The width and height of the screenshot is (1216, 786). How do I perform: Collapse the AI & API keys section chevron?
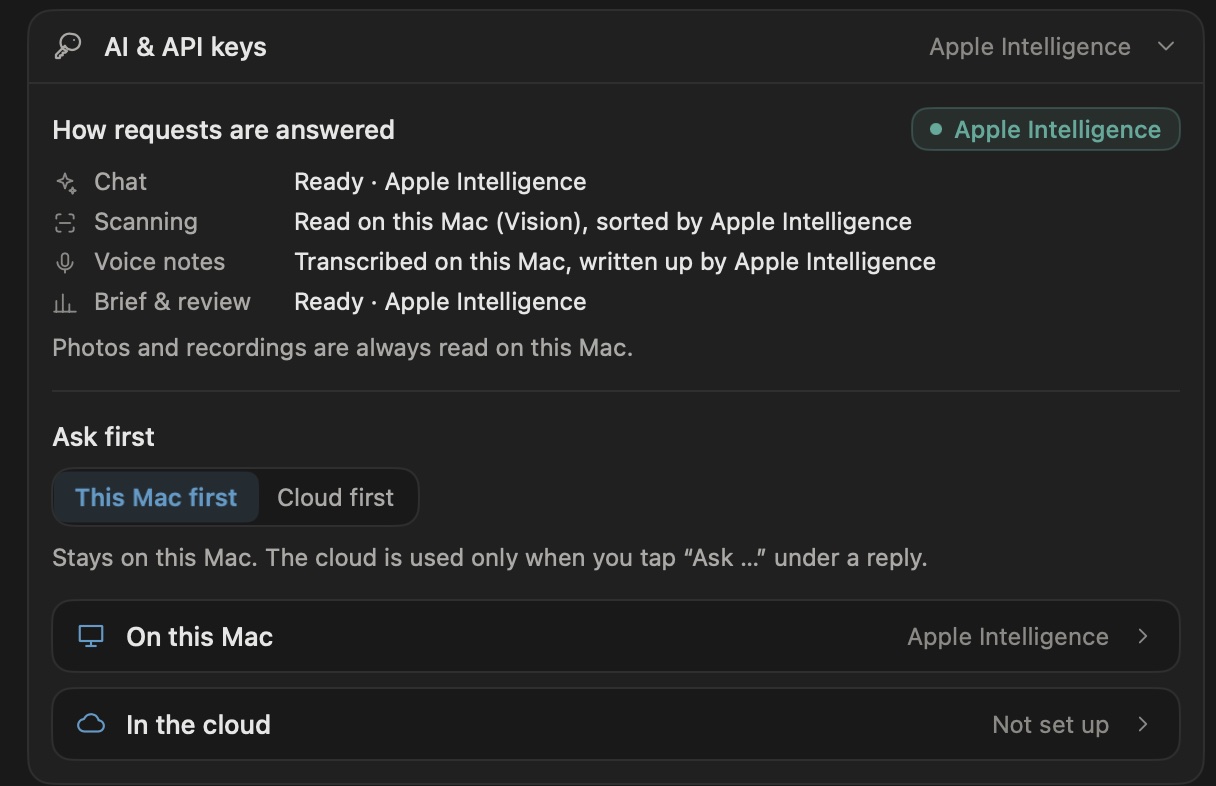pyautogui.click(x=1166, y=47)
